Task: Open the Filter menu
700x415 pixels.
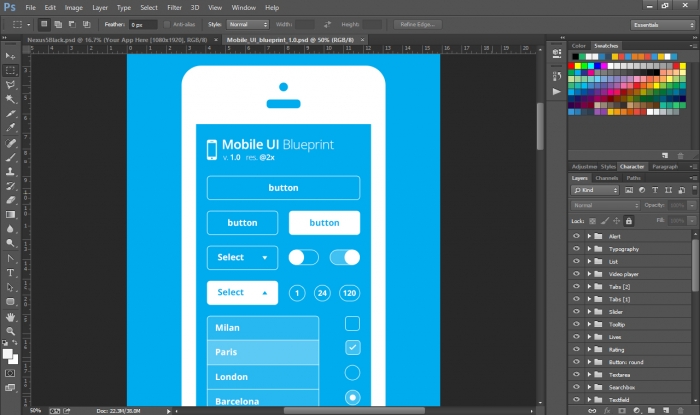Action: pyautogui.click(x=174, y=8)
